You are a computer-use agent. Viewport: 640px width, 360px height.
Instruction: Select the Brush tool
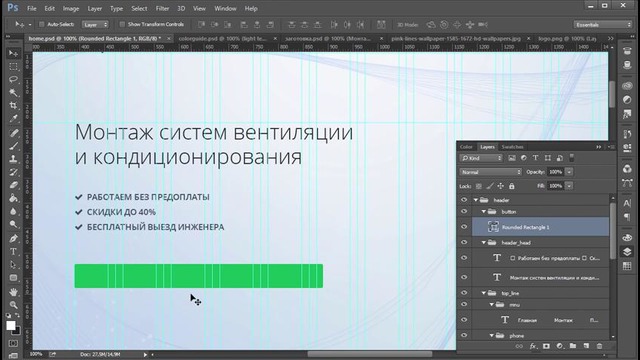pyautogui.click(x=13, y=146)
